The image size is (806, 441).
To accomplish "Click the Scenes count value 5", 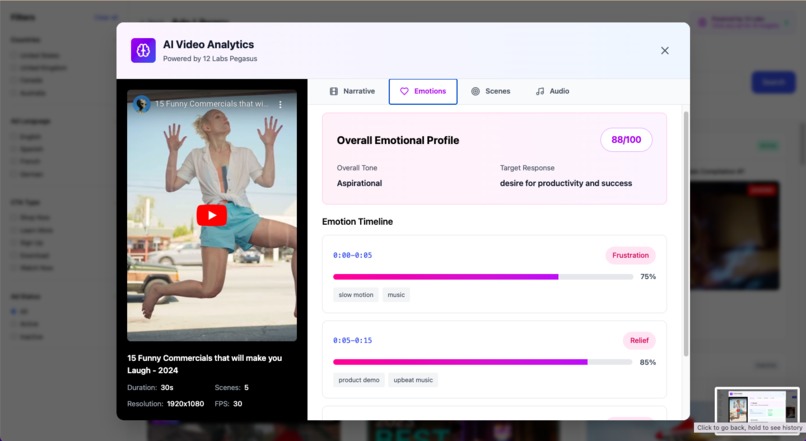I will click(246, 388).
